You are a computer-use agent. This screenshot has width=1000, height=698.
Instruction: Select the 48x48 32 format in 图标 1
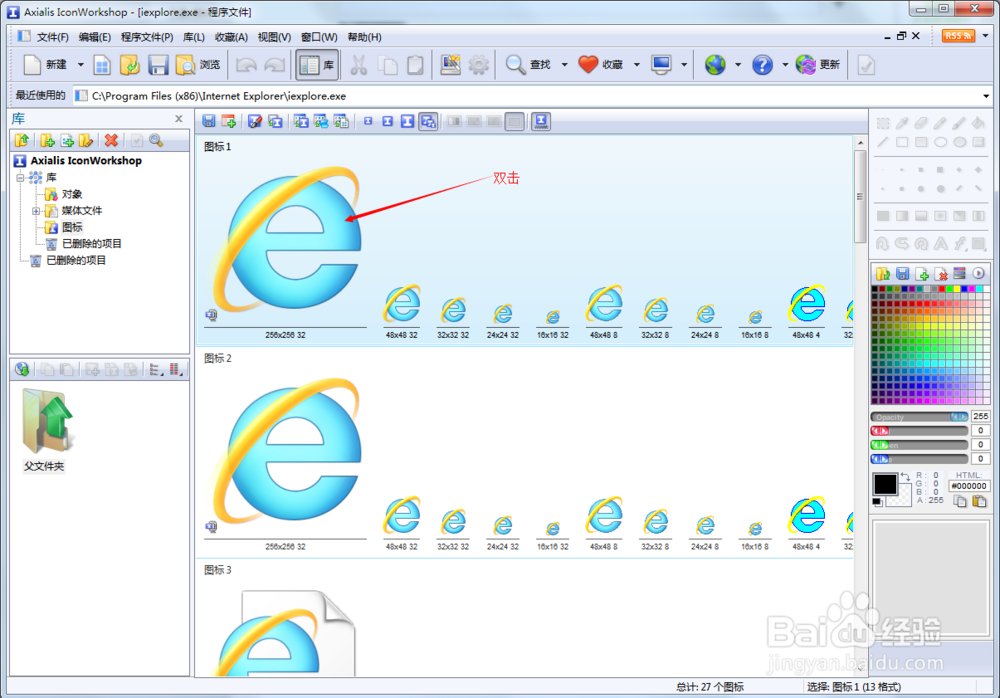pos(401,311)
